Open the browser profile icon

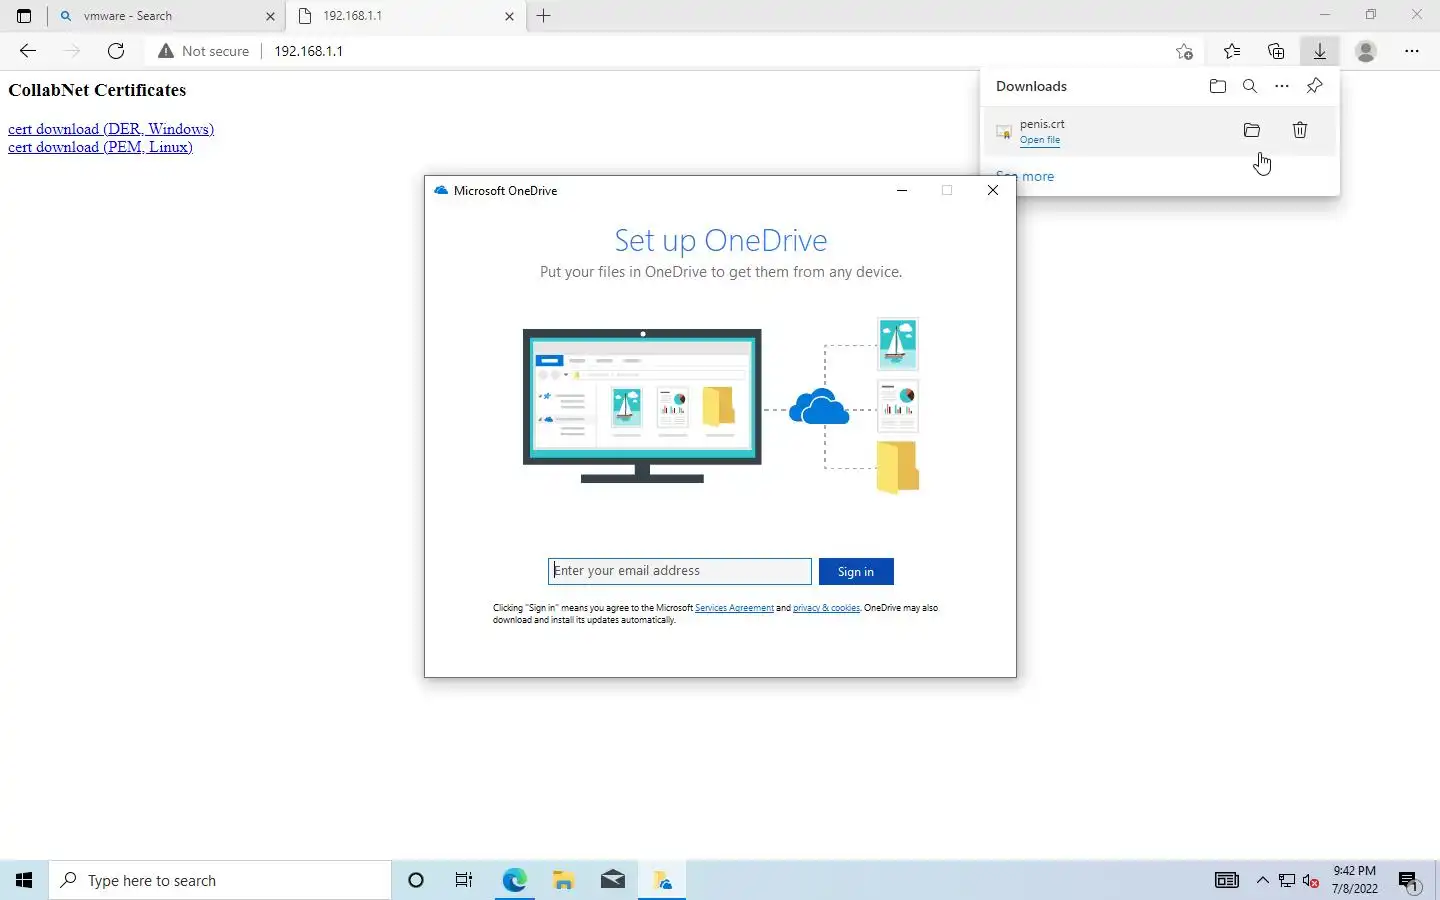pyautogui.click(x=1366, y=51)
